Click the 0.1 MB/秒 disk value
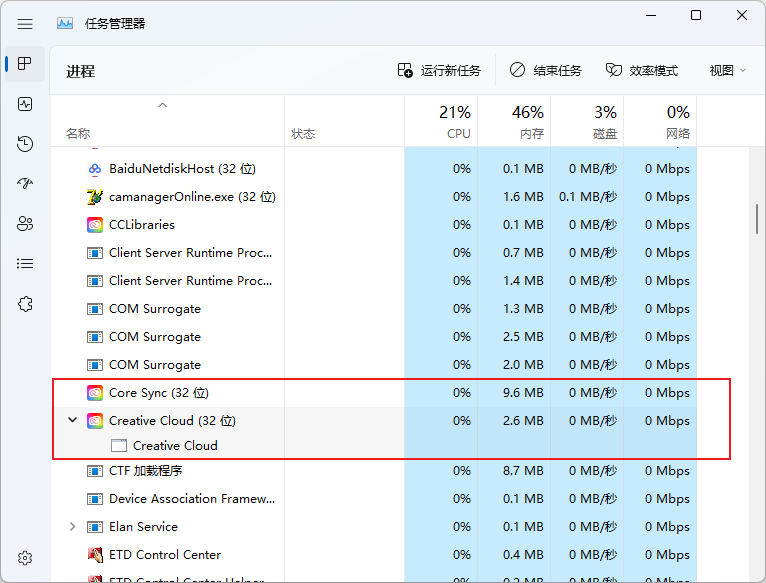This screenshot has width=766, height=583. point(588,197)
